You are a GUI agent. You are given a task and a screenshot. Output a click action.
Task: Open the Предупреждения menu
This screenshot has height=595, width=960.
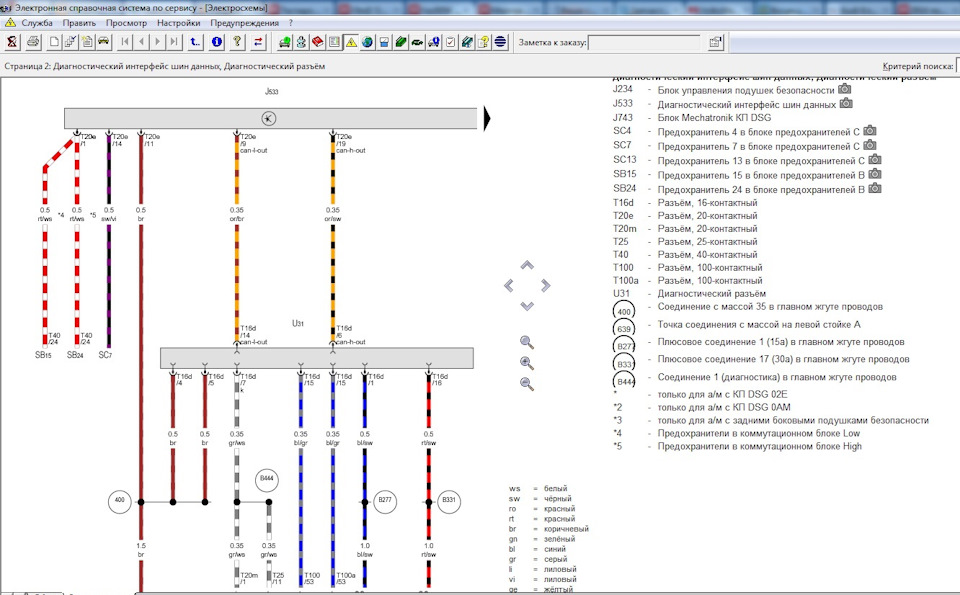pyautogui.click(x=245, y=22)
